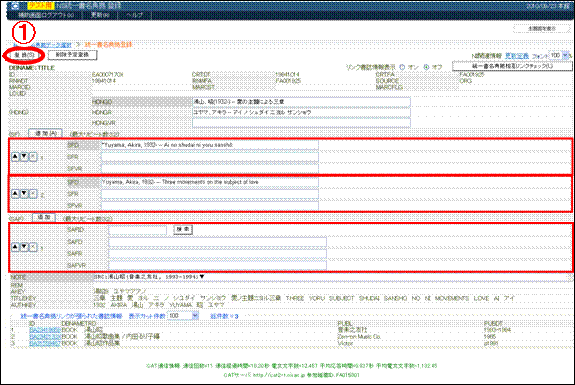Turn link bibliographic display on (オン)

[x=402, y=67]
